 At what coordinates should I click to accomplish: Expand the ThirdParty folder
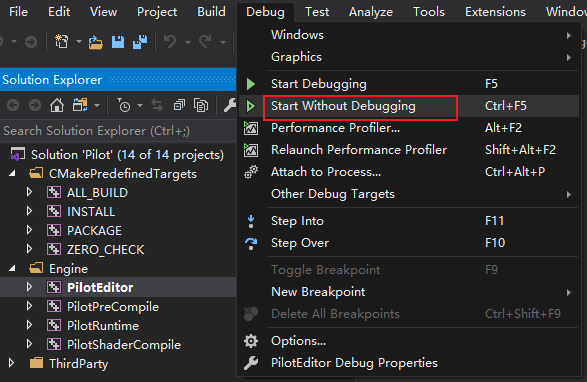tap(11, 363)
